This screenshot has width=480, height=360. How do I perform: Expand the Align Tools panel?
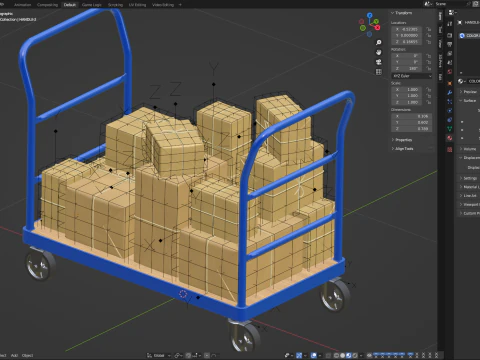(x=402, y=149)
